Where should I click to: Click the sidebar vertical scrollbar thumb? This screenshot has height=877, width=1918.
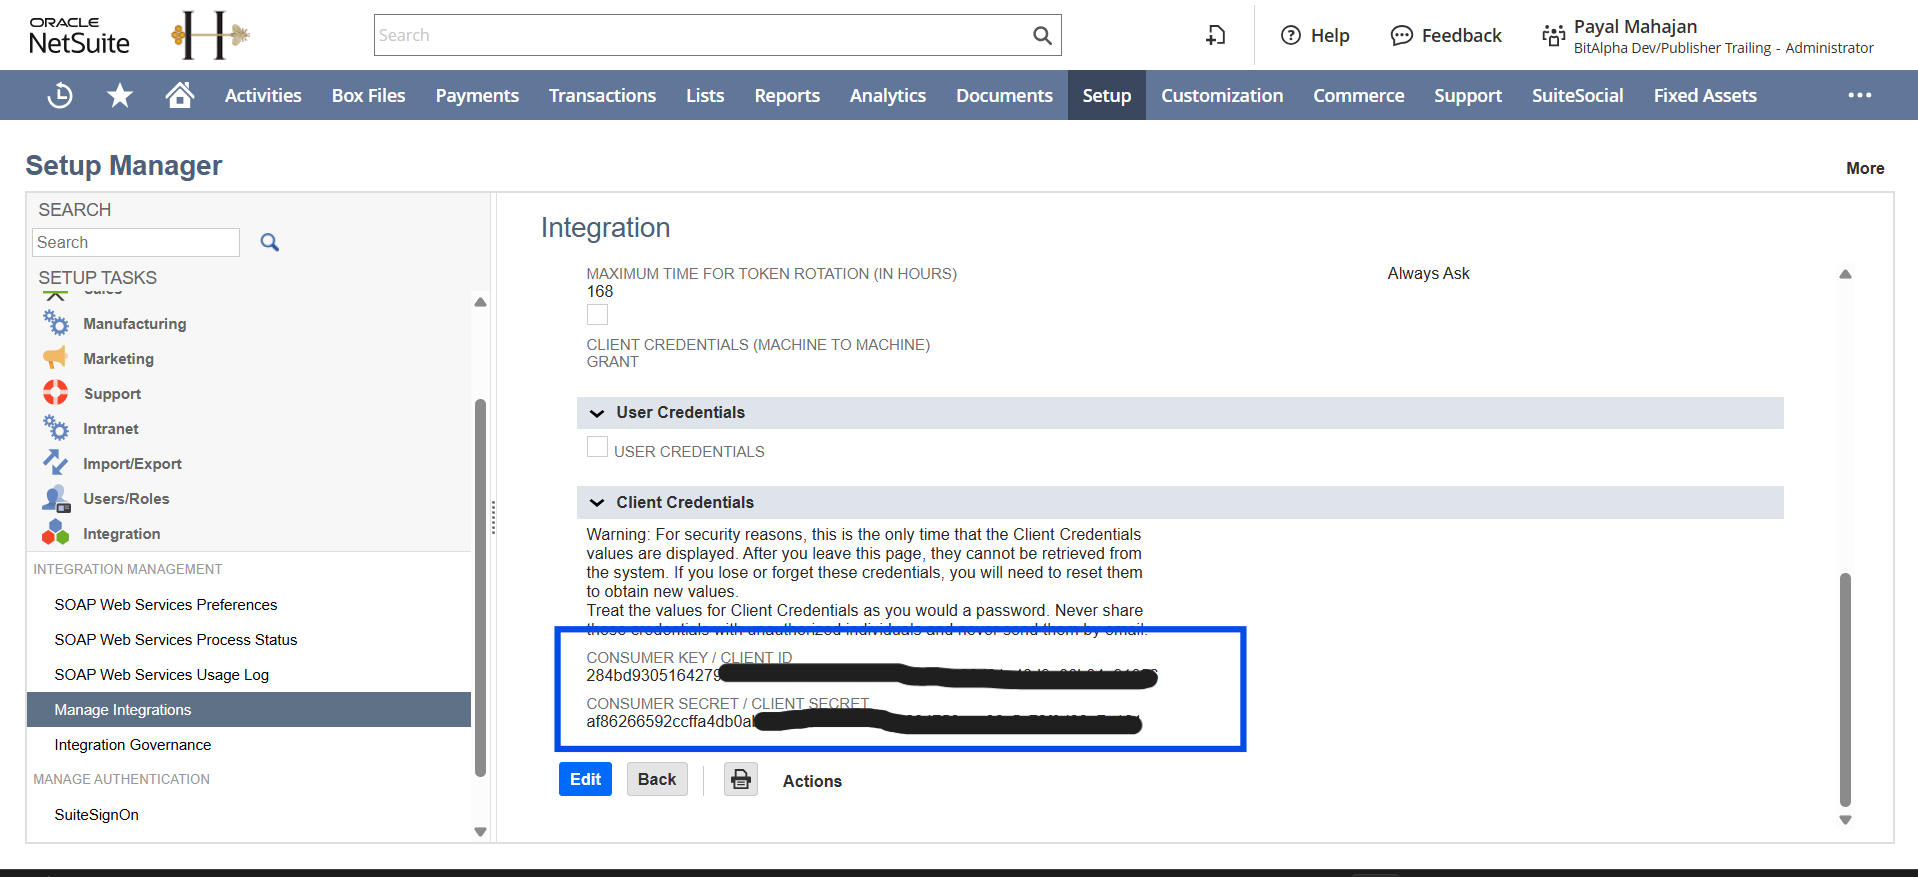[x=480, y=588]
